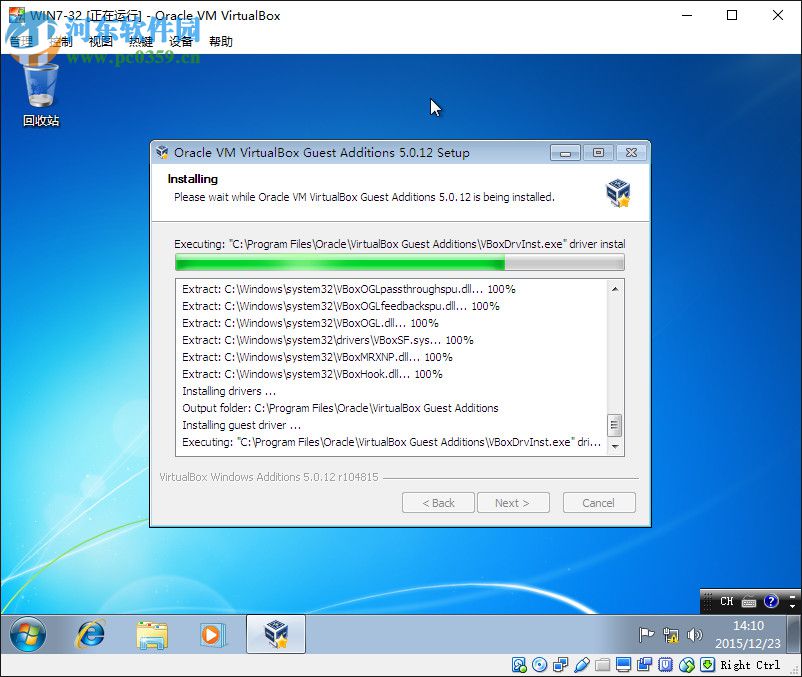Viewport: 802px width, 677px height.
Task: Click the install log scrollbar down arrow
Action: click(x=615, y=447)
